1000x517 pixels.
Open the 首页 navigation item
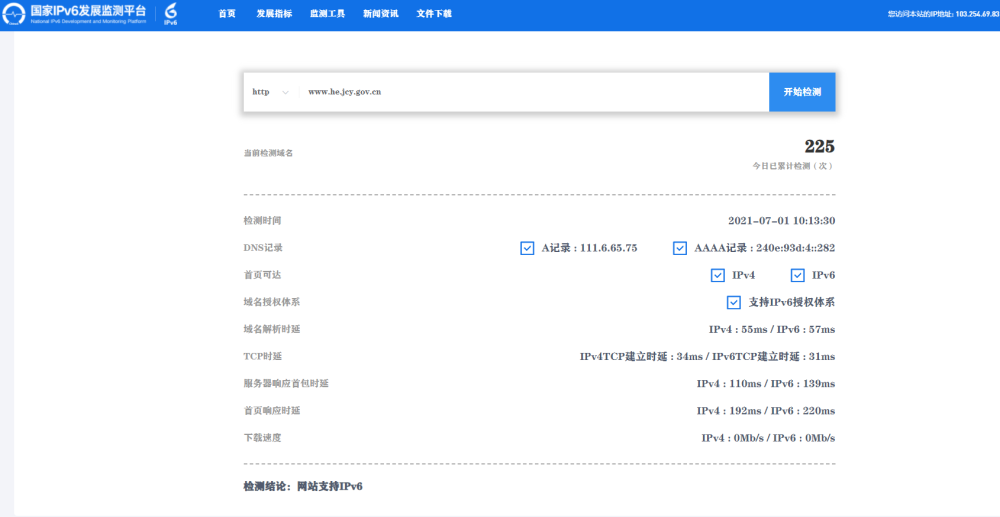click(227, 14)
